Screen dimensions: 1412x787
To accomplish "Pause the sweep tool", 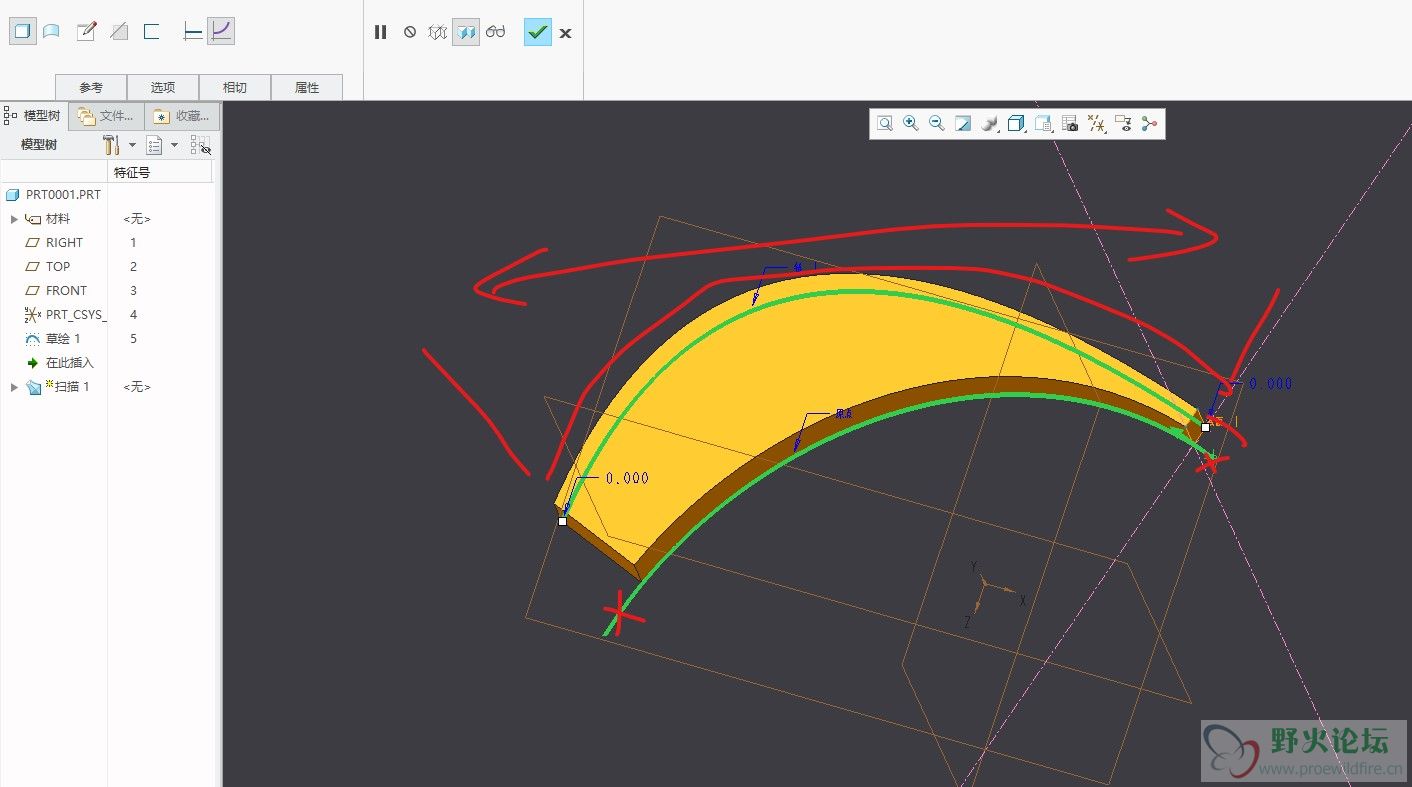I will [x=380, y=32].
